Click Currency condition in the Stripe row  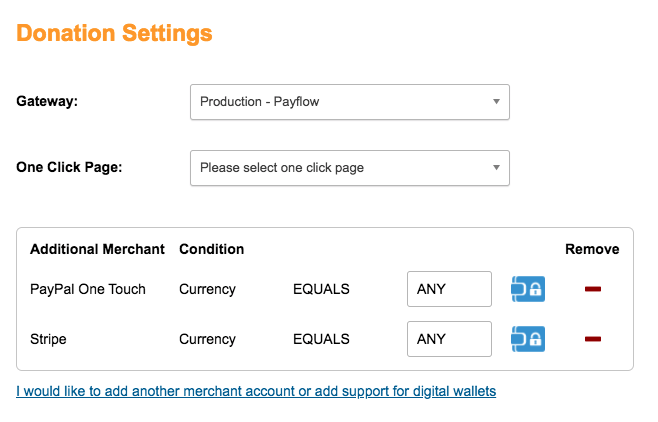pos(207,339)
